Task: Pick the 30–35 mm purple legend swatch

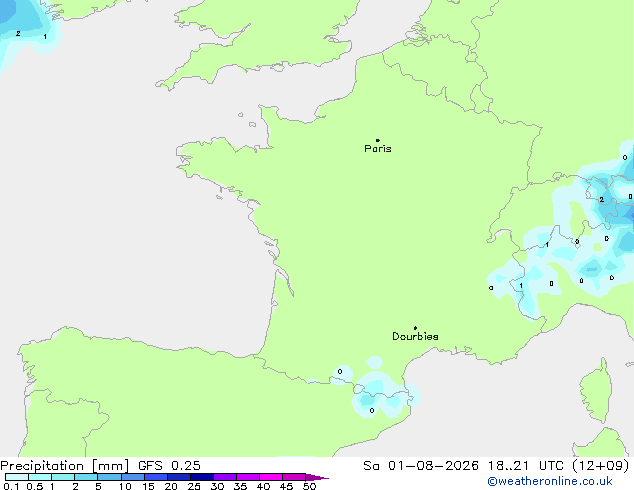Action: (x=224, y=477)
